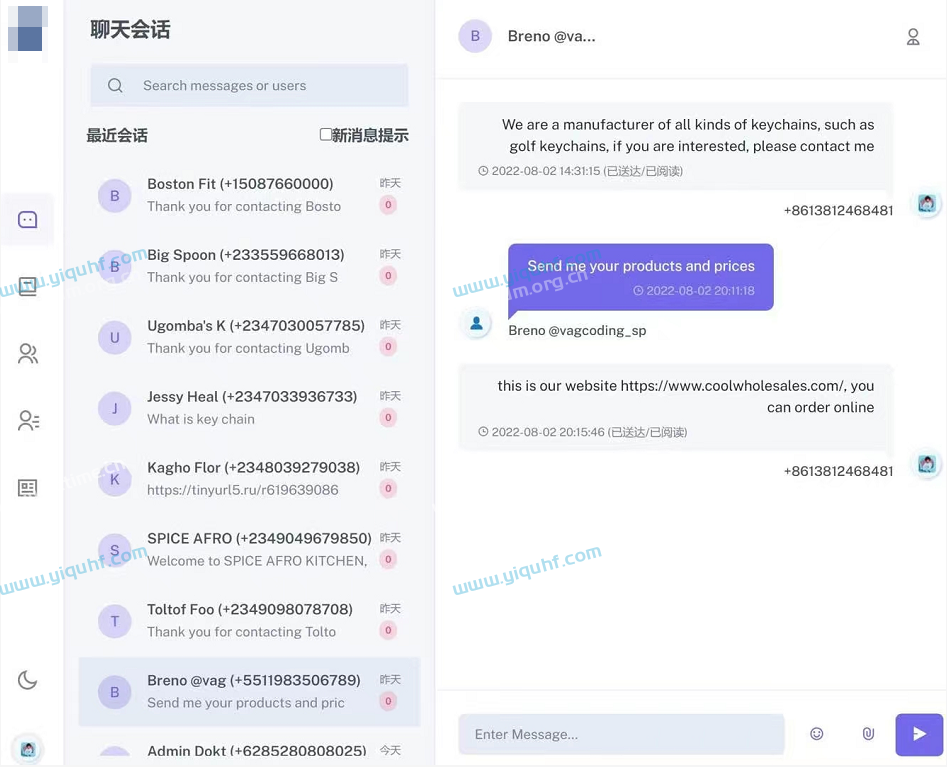Screen dimensions: 947x767
Task: Click unread badge on Breno @vag row
Action: click(x=388, y=701)
